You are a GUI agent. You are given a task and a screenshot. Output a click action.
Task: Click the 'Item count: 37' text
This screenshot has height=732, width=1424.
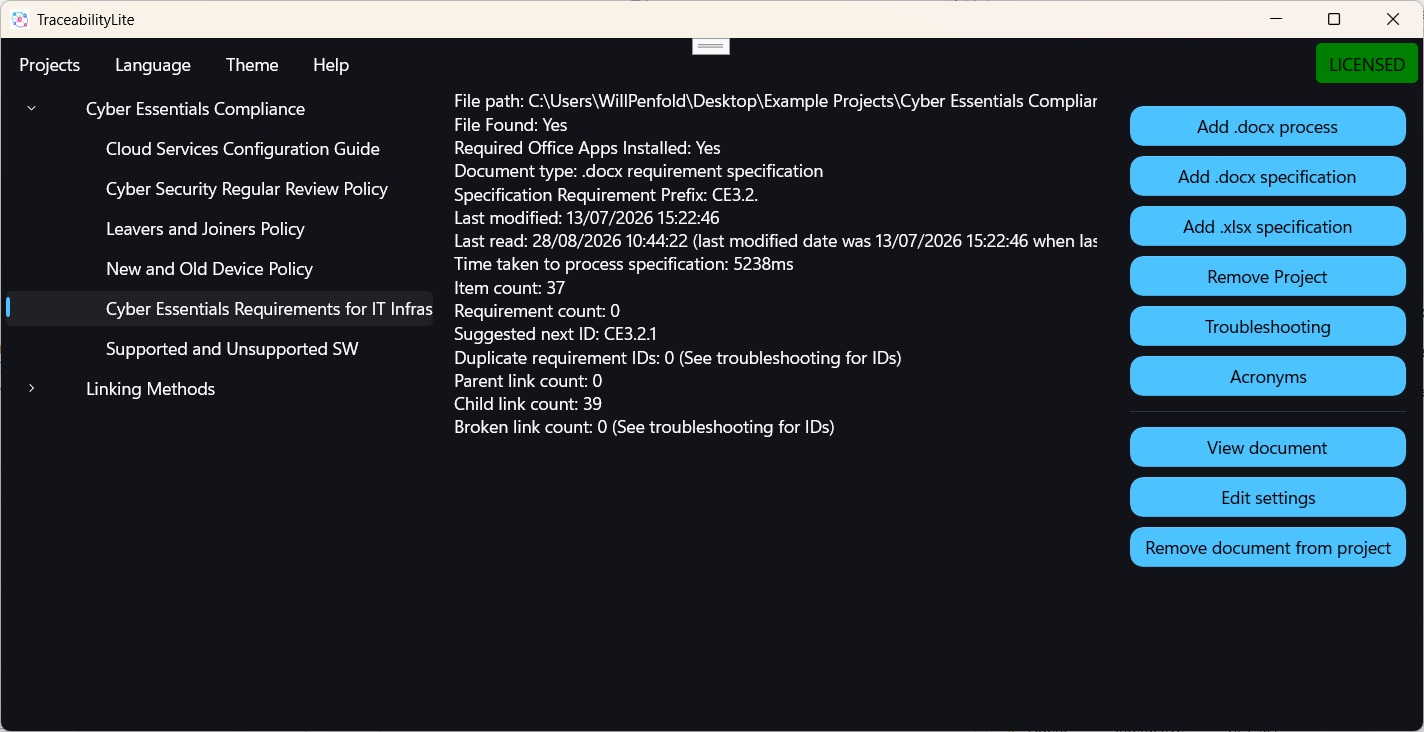tap(509, 287)
